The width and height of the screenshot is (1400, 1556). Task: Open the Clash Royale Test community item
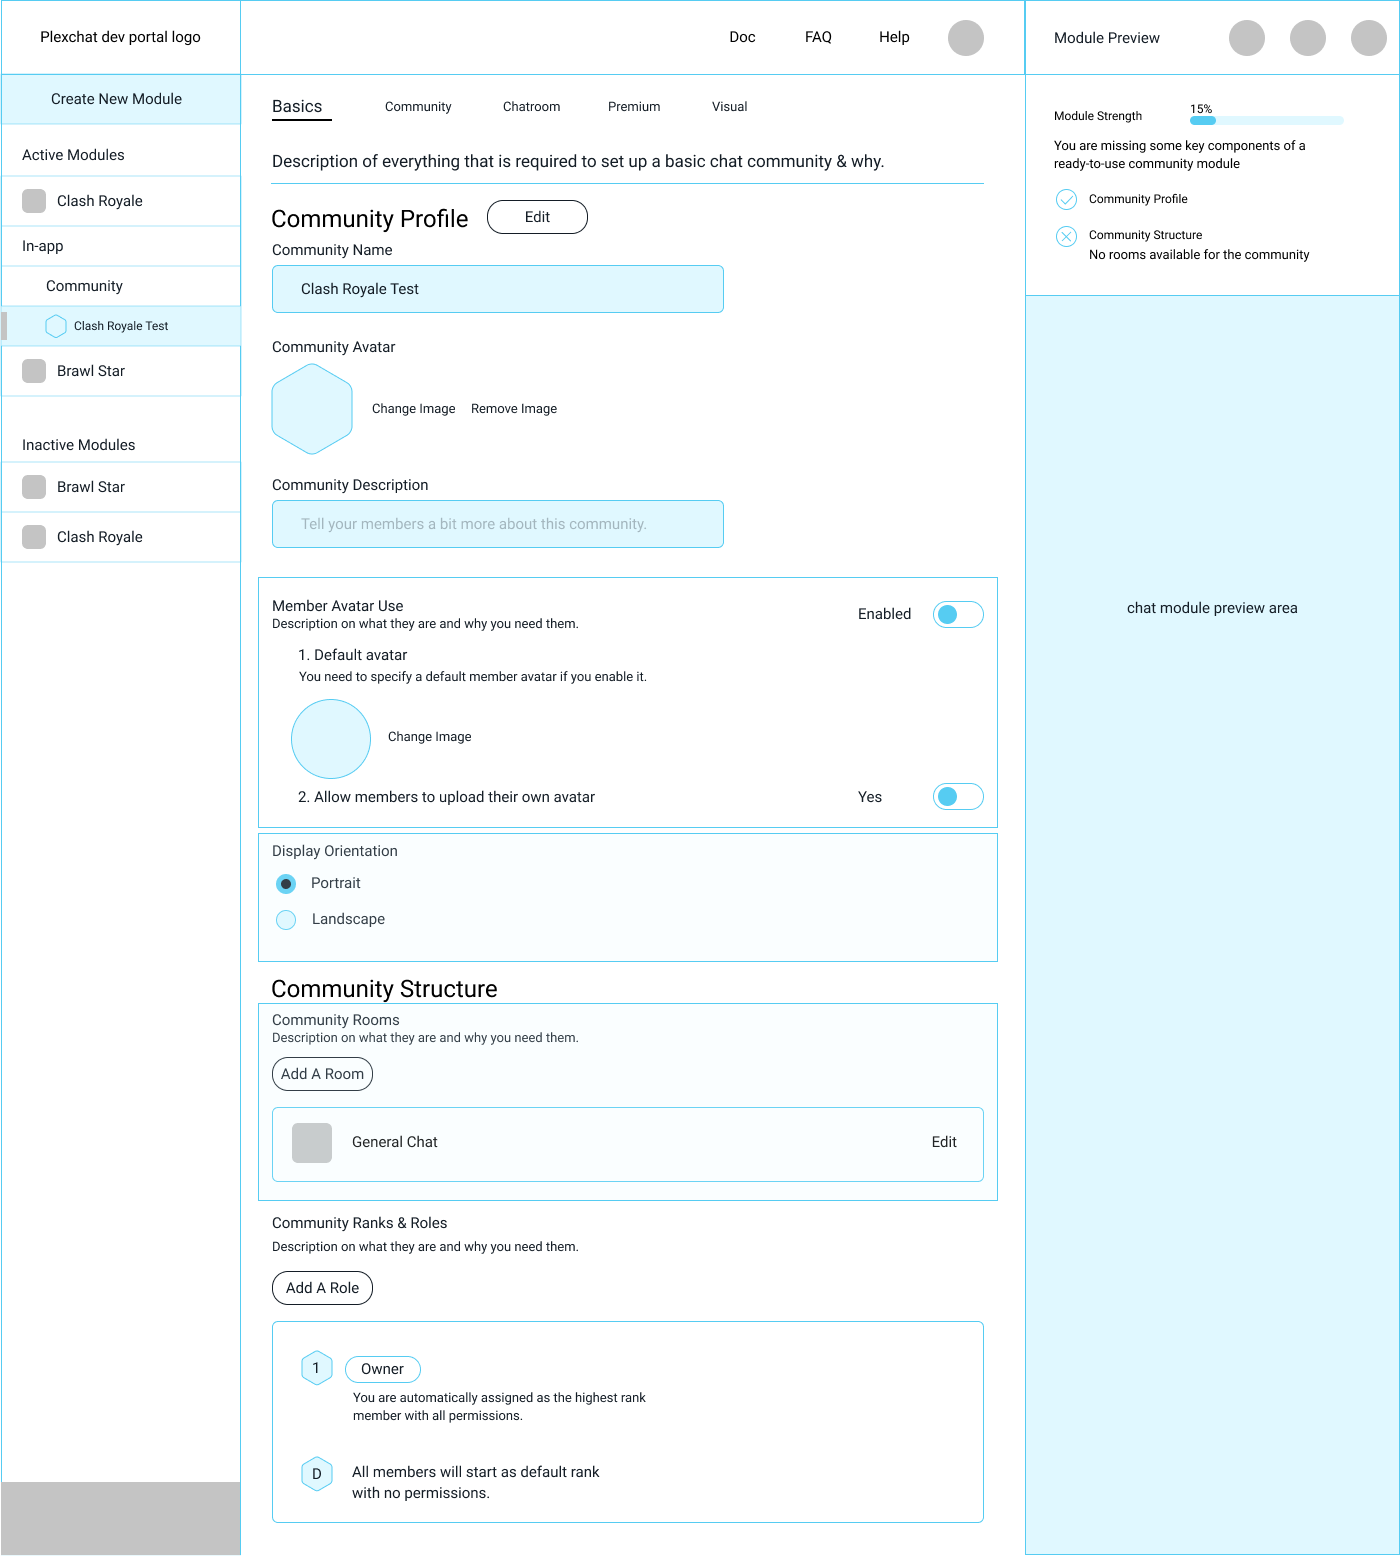121,326
